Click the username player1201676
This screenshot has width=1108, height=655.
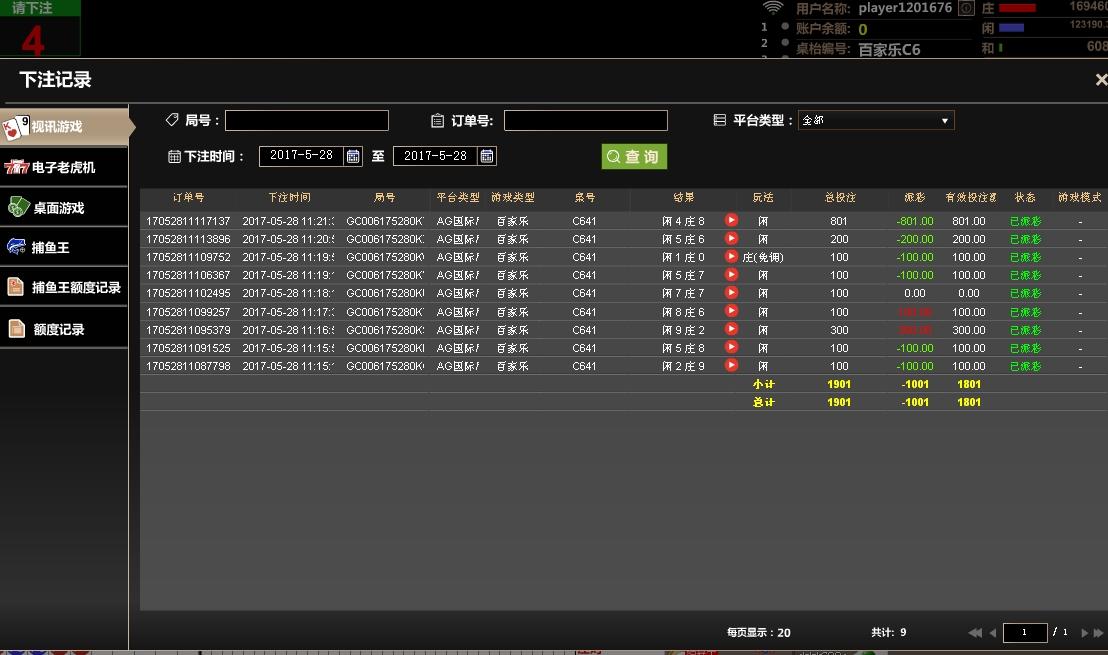[x=905, y=8]
